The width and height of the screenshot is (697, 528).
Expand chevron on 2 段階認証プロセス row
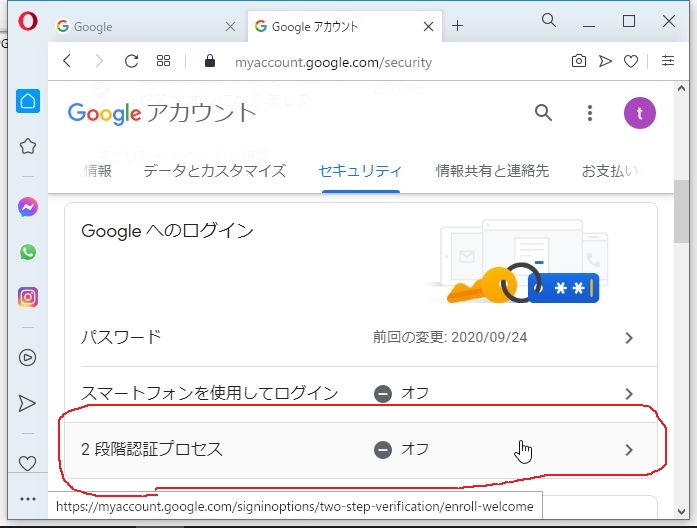pos(629,450)
